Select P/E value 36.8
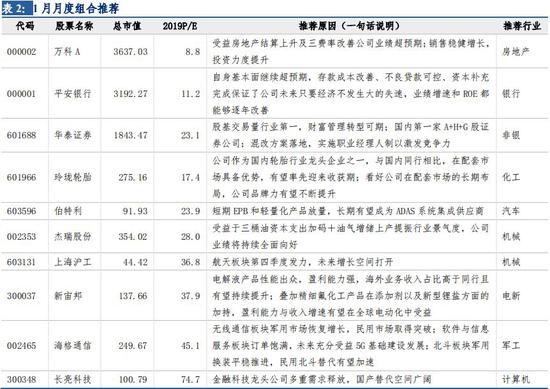This screenshot has width=550, height=389. (x=191, y=262)
